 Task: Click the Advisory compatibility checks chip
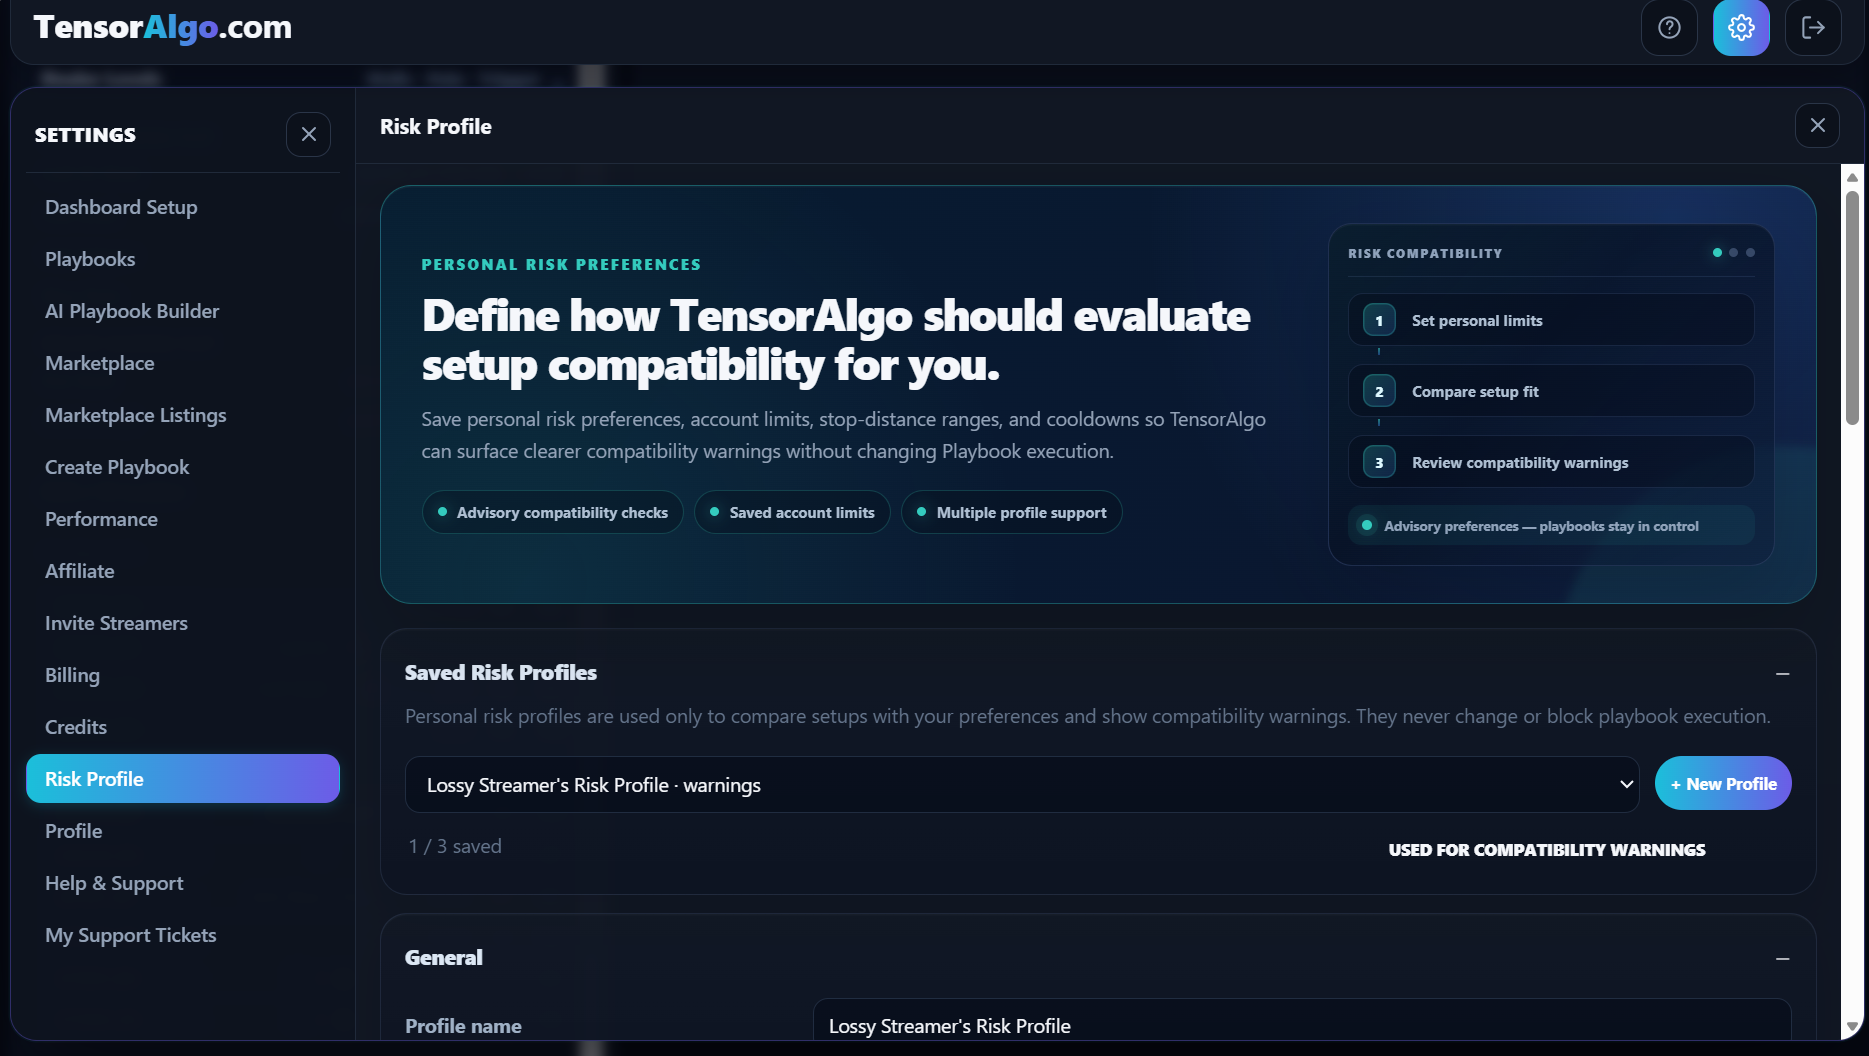pyautogui.click(x=553, y=512)
